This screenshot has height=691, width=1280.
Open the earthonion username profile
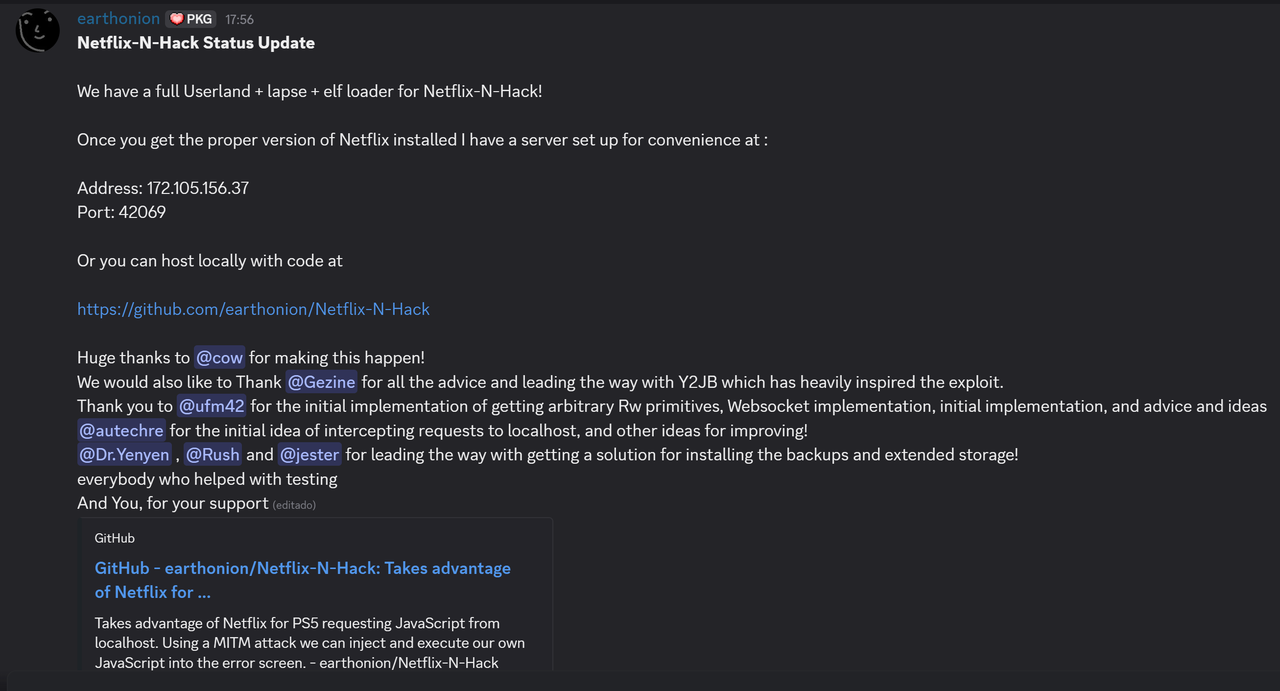[118, 19]
